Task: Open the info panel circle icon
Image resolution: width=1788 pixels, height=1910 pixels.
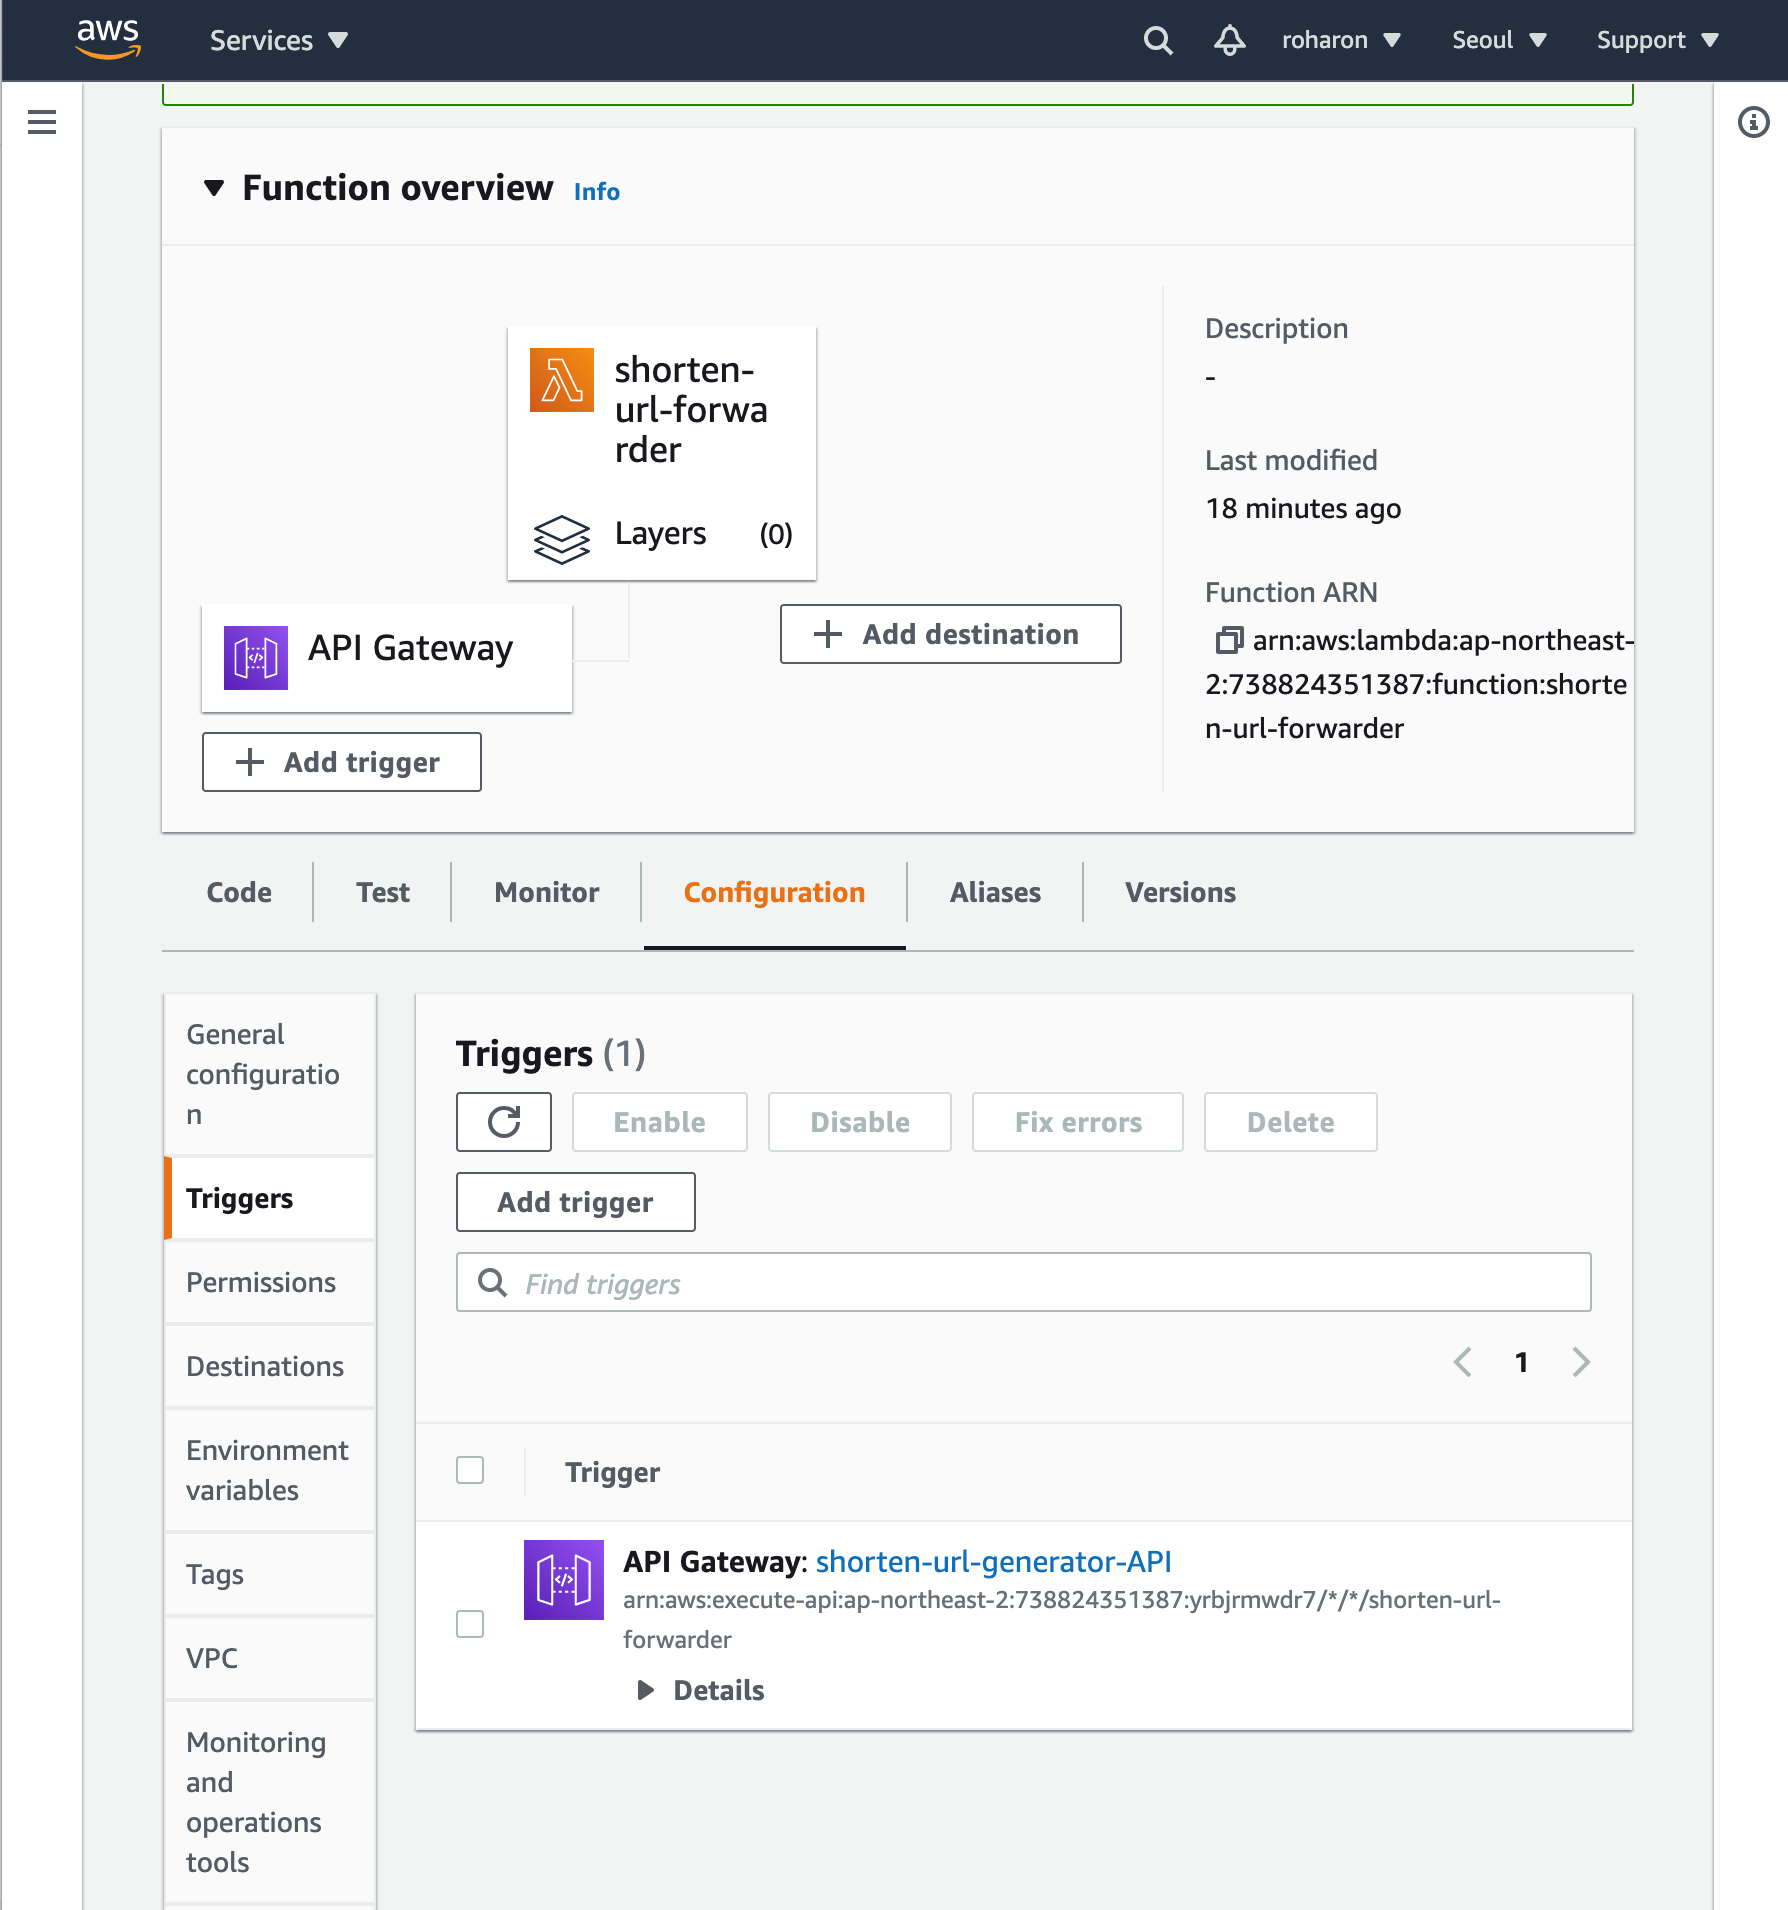Action: 1753,122
